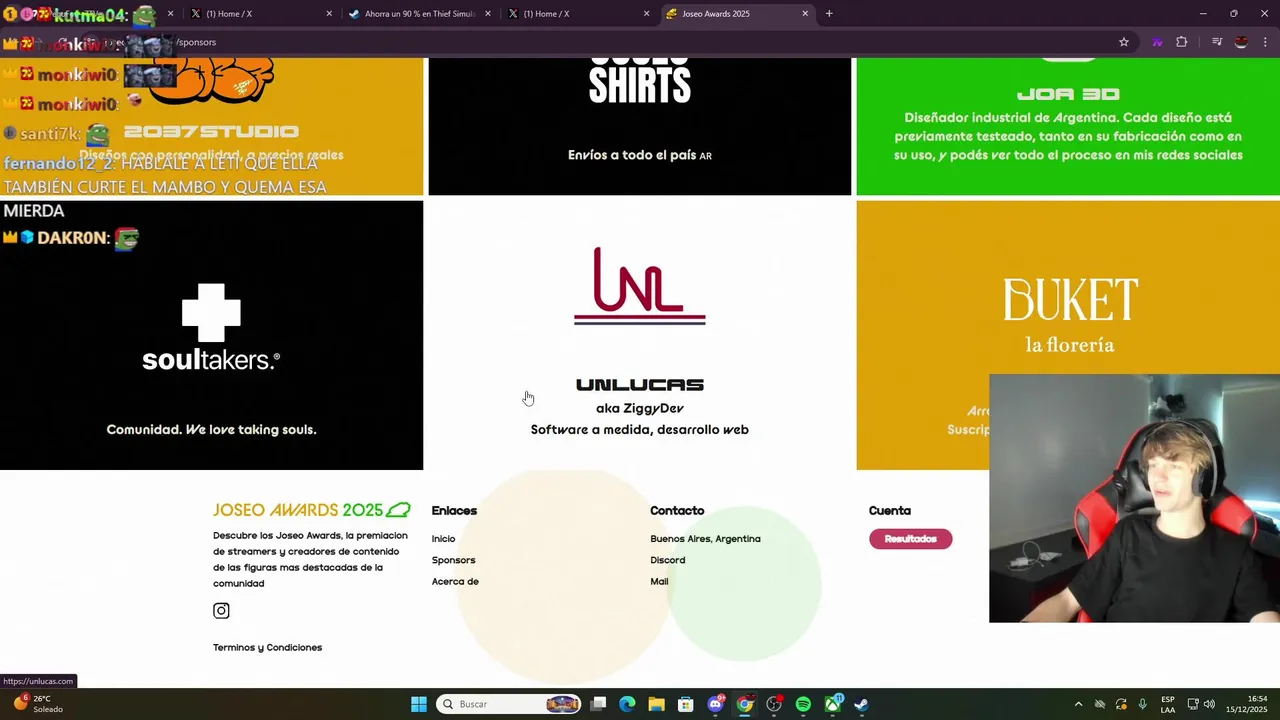Screen dimensions: 1280x720
Task: Open the Resultados button
Action: 910,539
